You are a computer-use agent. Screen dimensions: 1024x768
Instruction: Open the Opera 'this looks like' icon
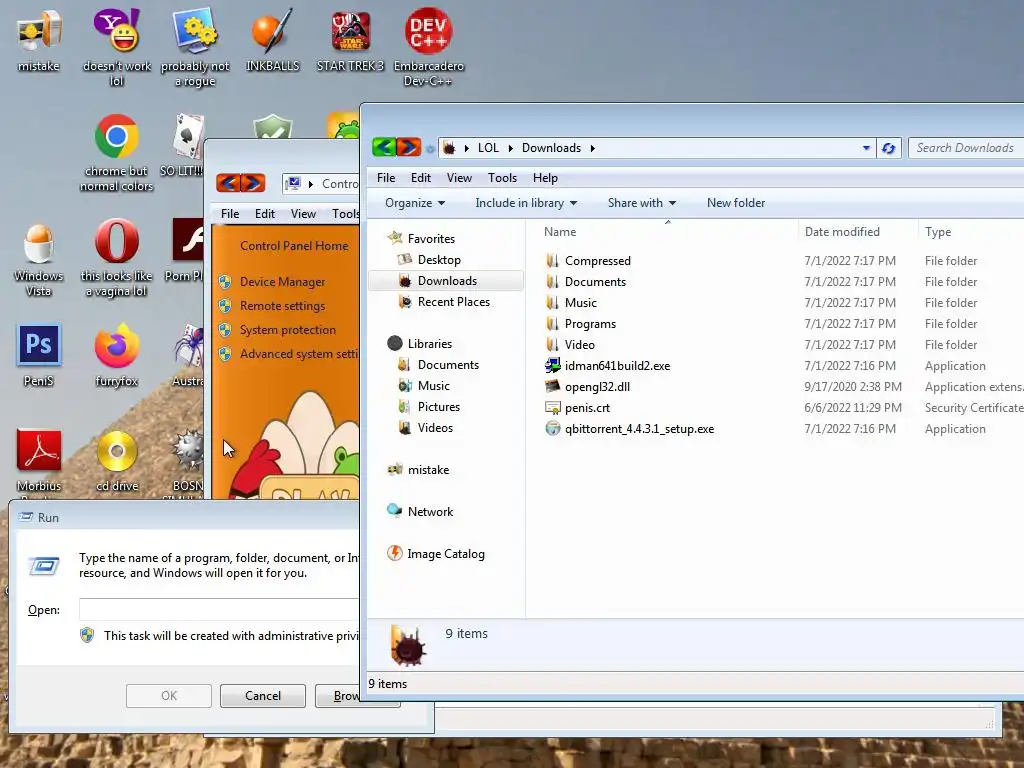tap(117, 259)
